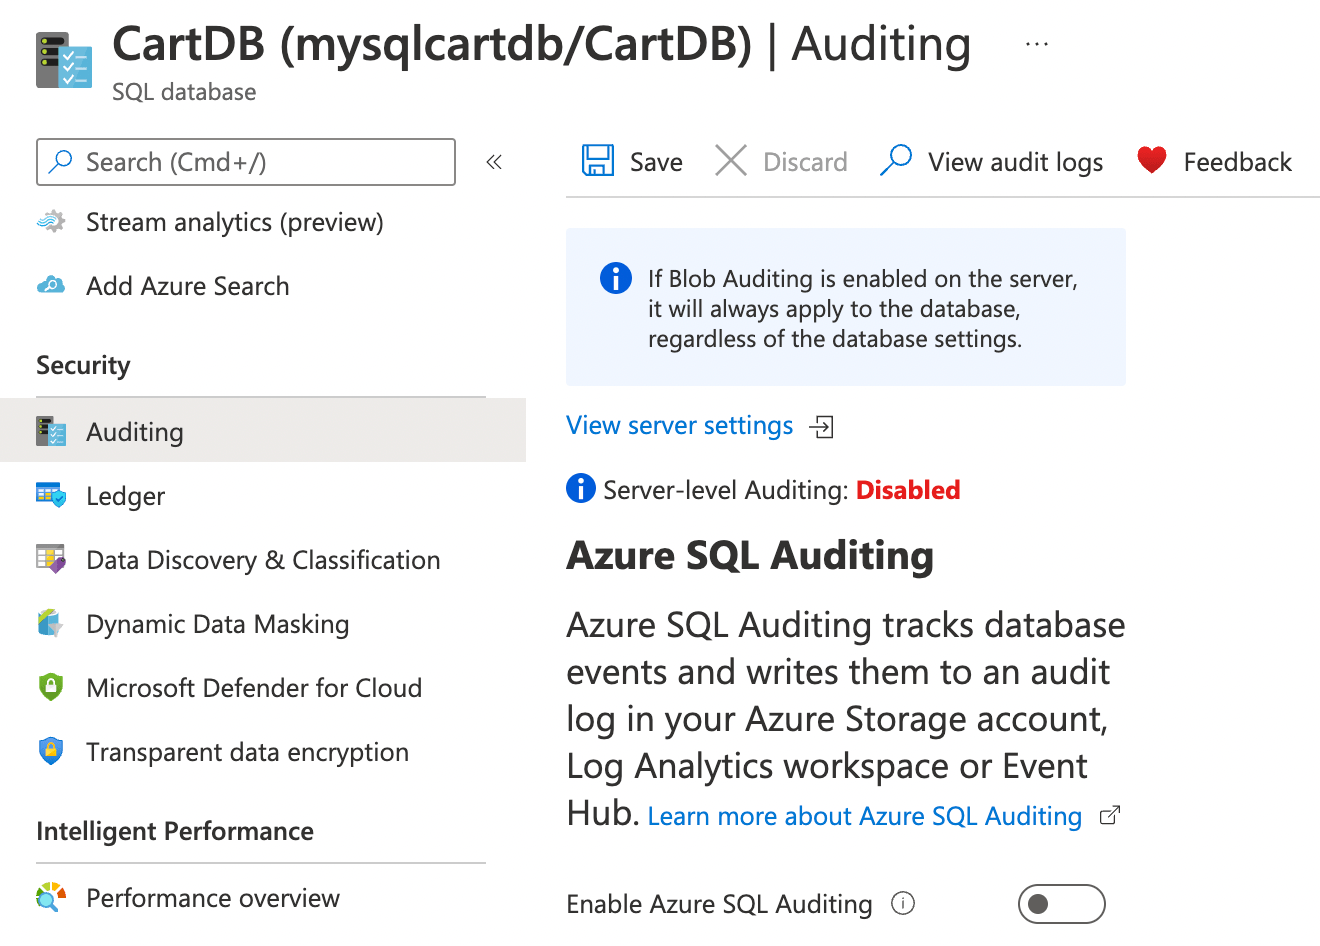Click the info icon beside Enable Azure SQL Auditing
The height and width of the screenshot is (946, 1320).
[x=902, y=903]
